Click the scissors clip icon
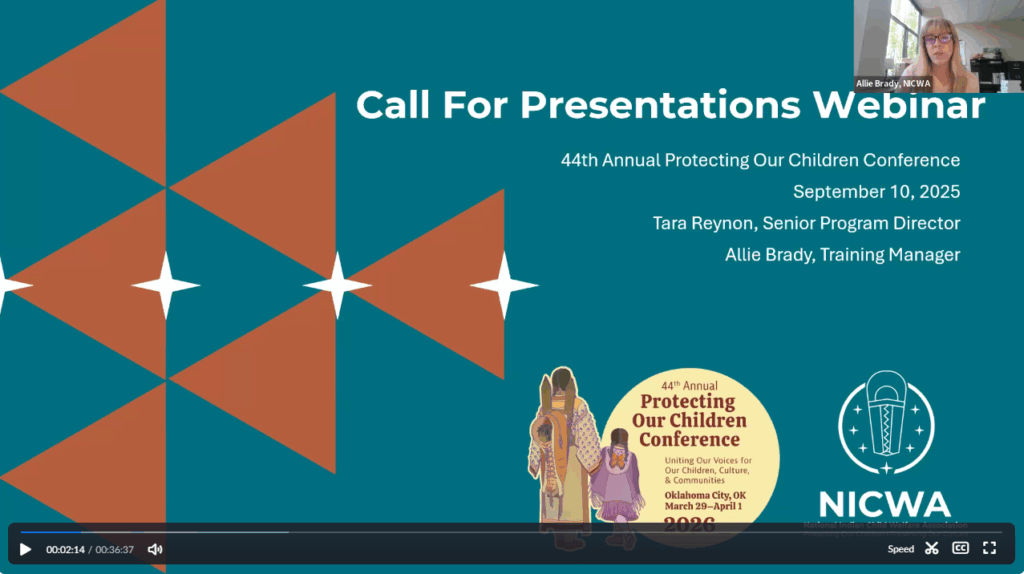 (x=932, y=549)
